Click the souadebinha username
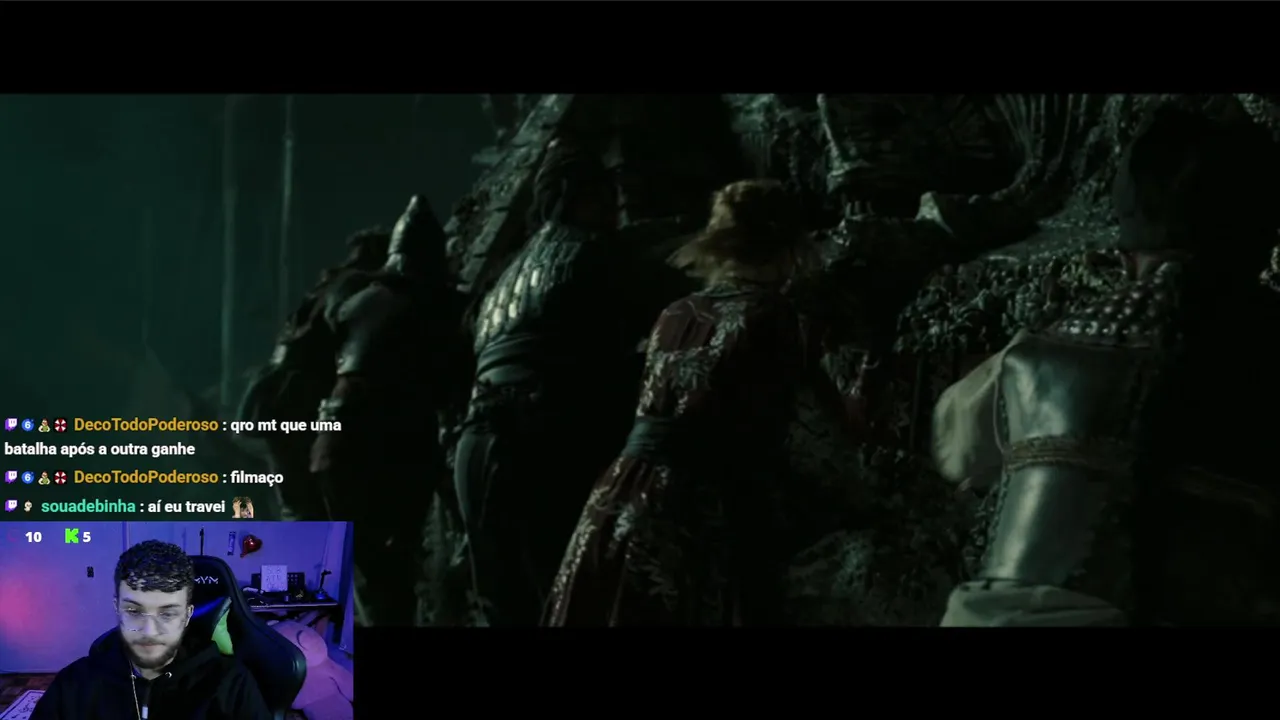1280x720 pixels. pos(88,506)
